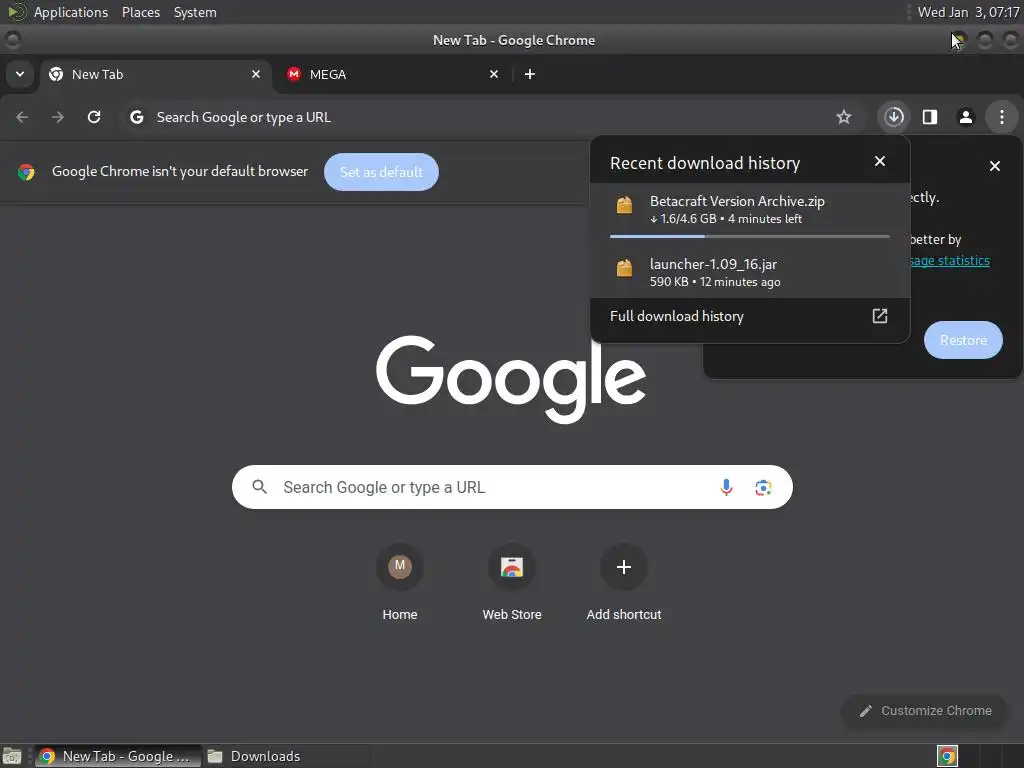
Task: Expand the tab search dropdown arrow
Action: point(20,74)
